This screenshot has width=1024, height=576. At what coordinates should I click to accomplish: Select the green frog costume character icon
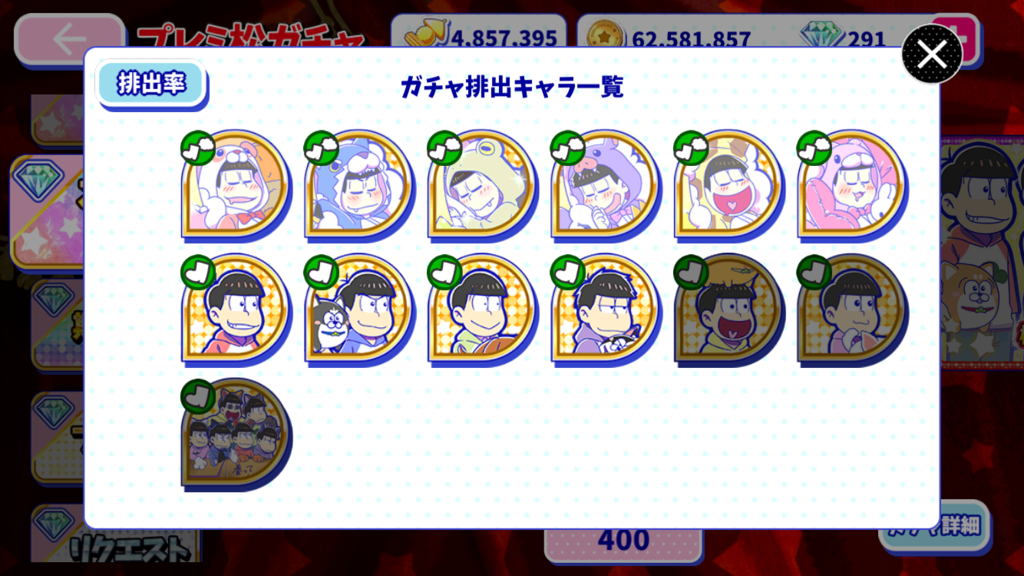[483, 186]
